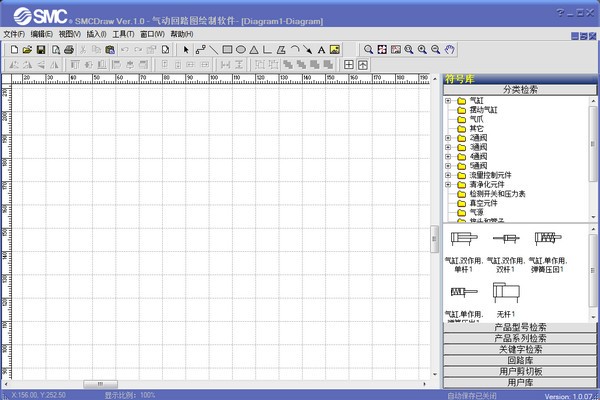Expand the 清净化元件 tree node
This screenshot has height=400, width=600.
point(448,184)
